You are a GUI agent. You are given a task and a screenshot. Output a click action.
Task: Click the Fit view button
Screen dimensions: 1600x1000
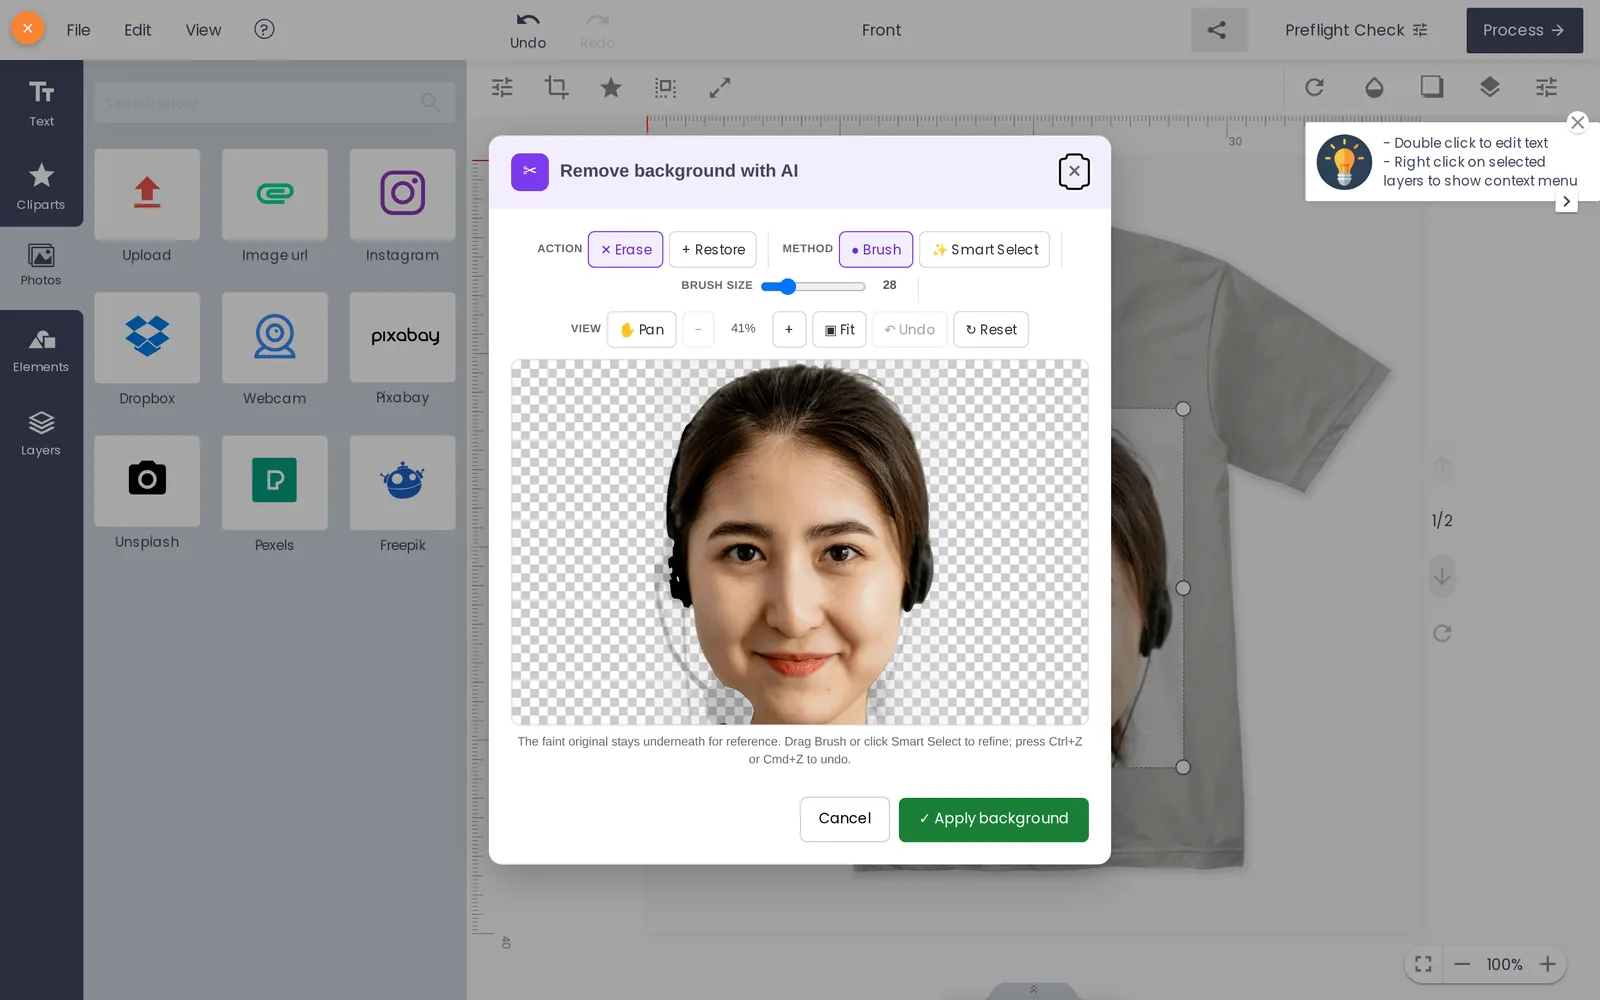(840, 329)
